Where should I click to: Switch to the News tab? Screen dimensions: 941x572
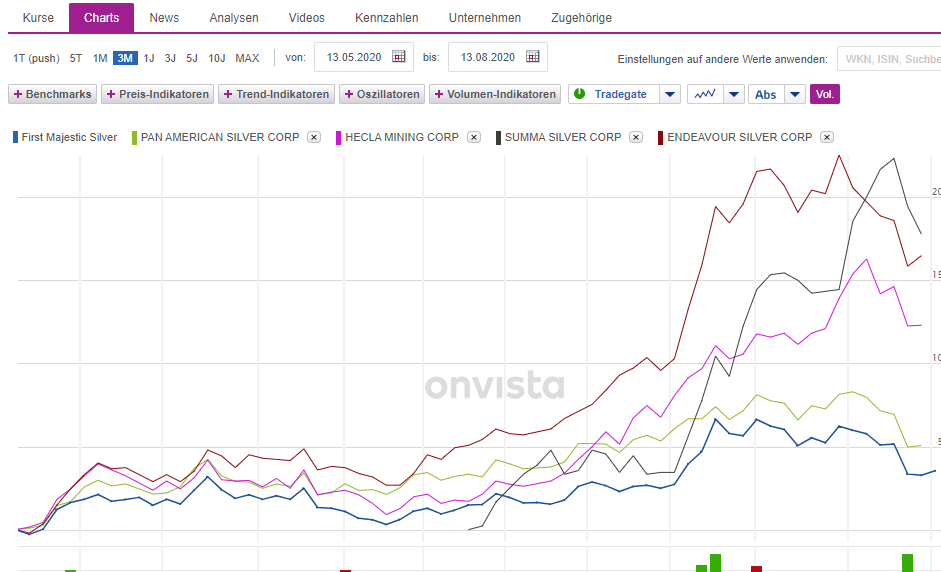164,18
